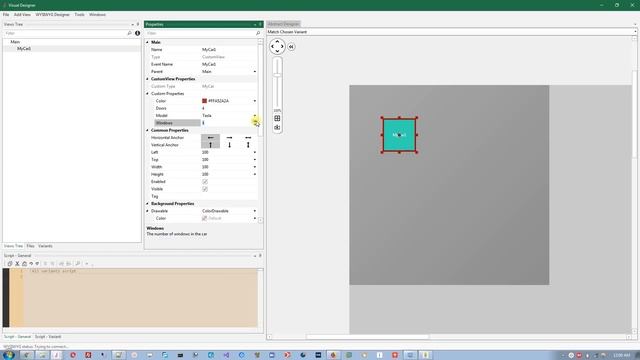The width and height of the screenshot is (640, 360).
Task: Click the Tag property field
Action: click(x=229, y=196)
